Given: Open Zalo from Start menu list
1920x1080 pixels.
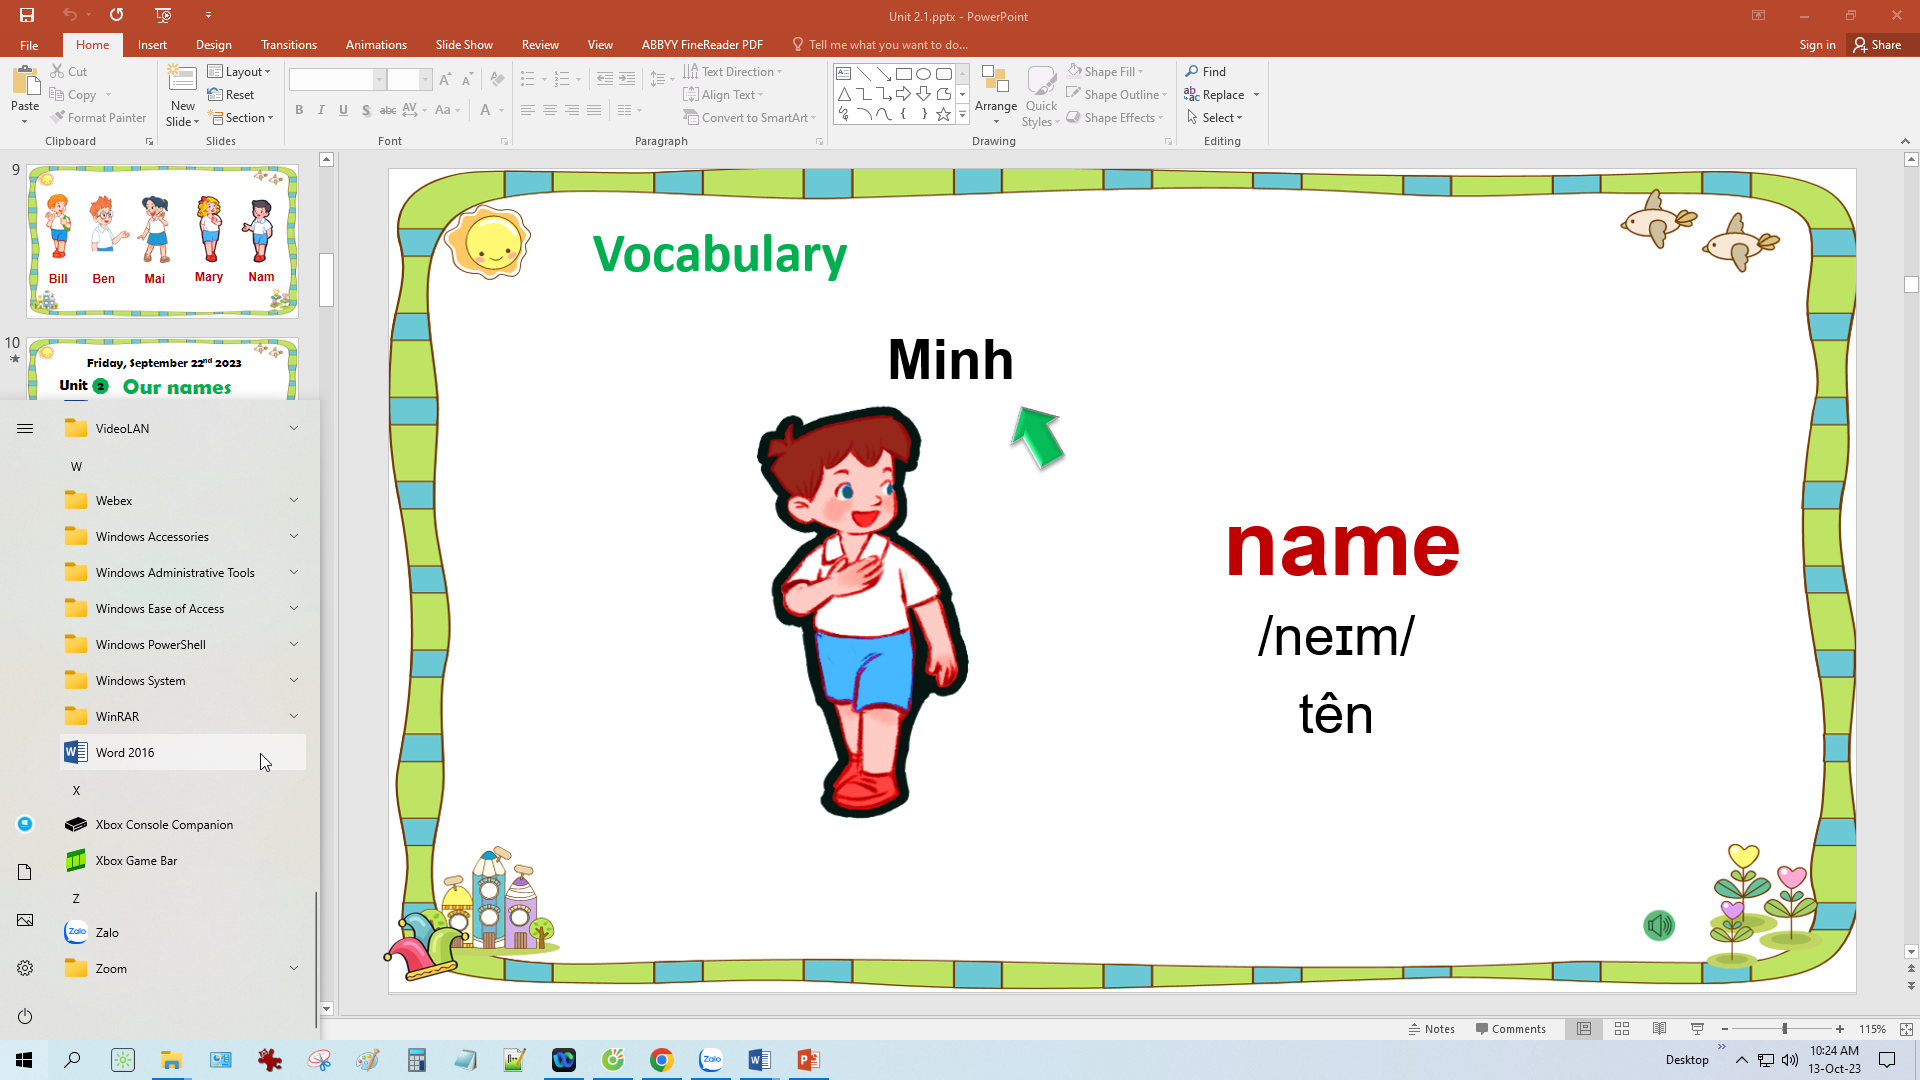Looking at the screenshot, I should 183,932.
